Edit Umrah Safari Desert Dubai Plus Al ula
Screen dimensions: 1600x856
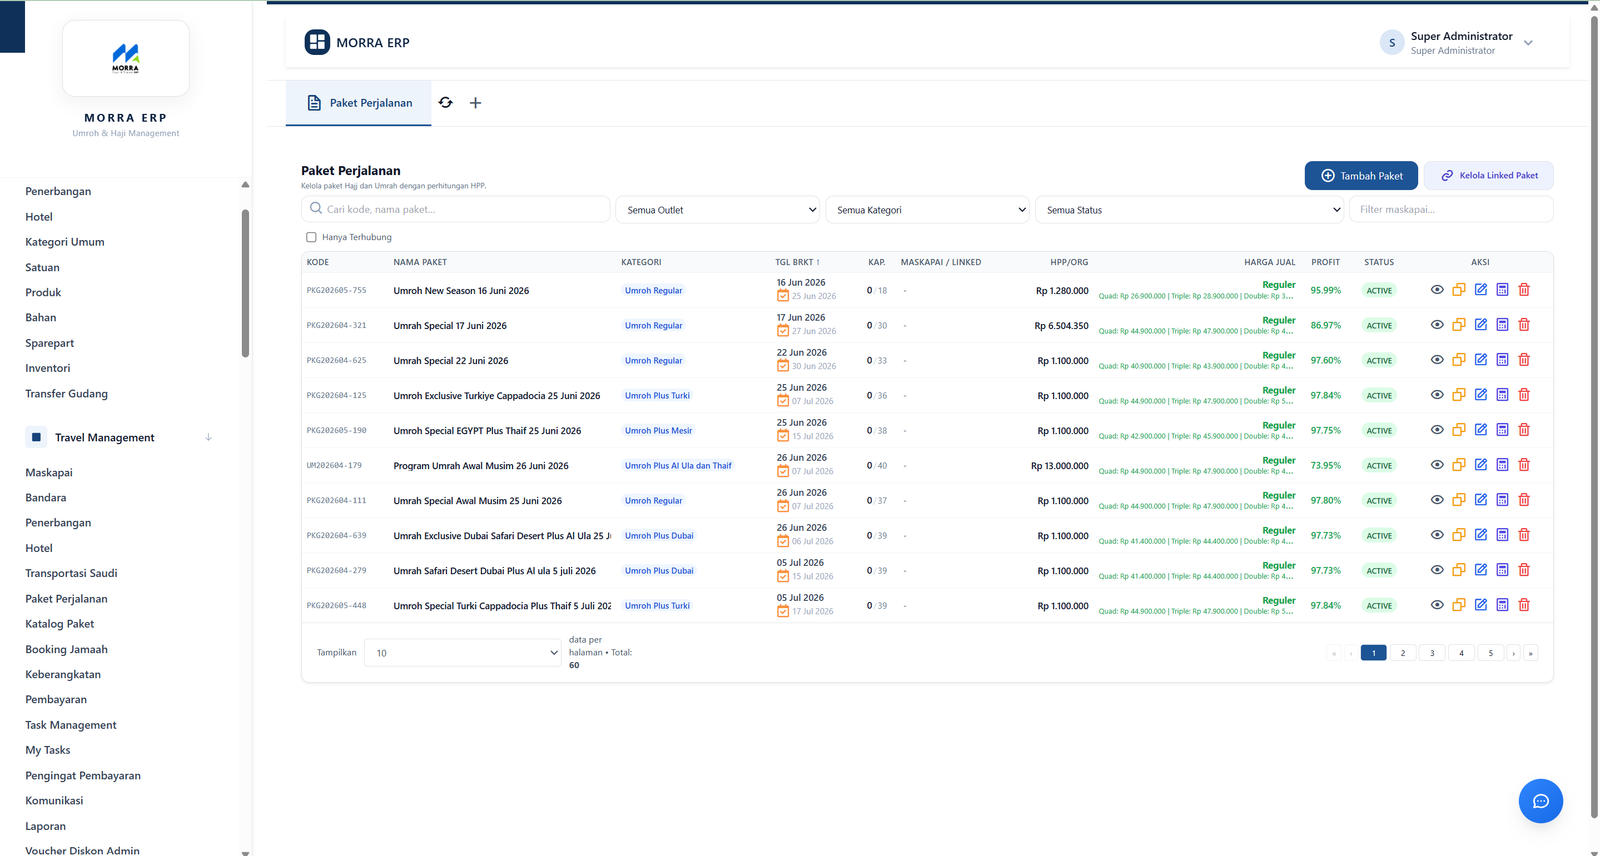point(1481,570)
